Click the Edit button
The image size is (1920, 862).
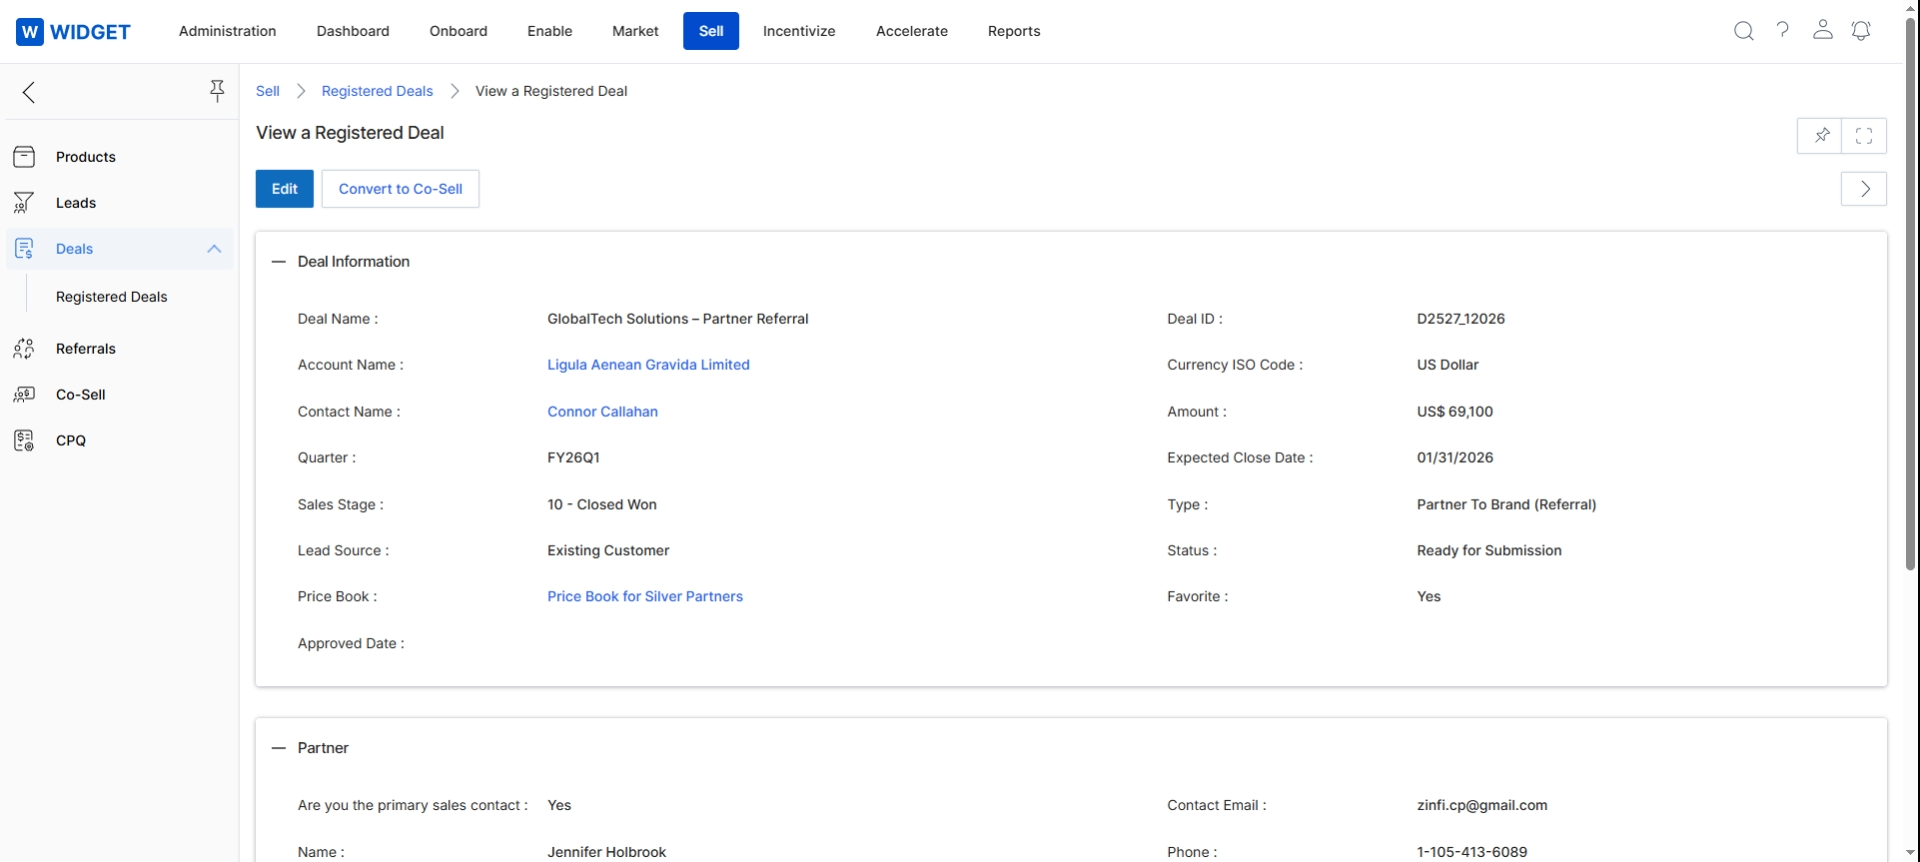tap(285, 189)
